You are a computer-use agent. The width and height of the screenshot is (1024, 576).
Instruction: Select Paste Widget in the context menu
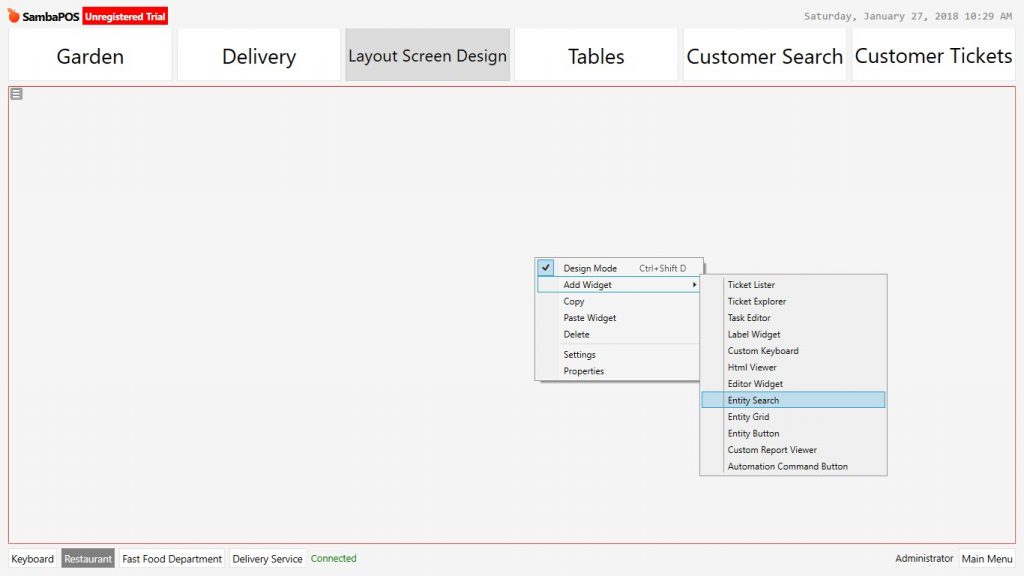pyautogui.click(x=590, y=318)
